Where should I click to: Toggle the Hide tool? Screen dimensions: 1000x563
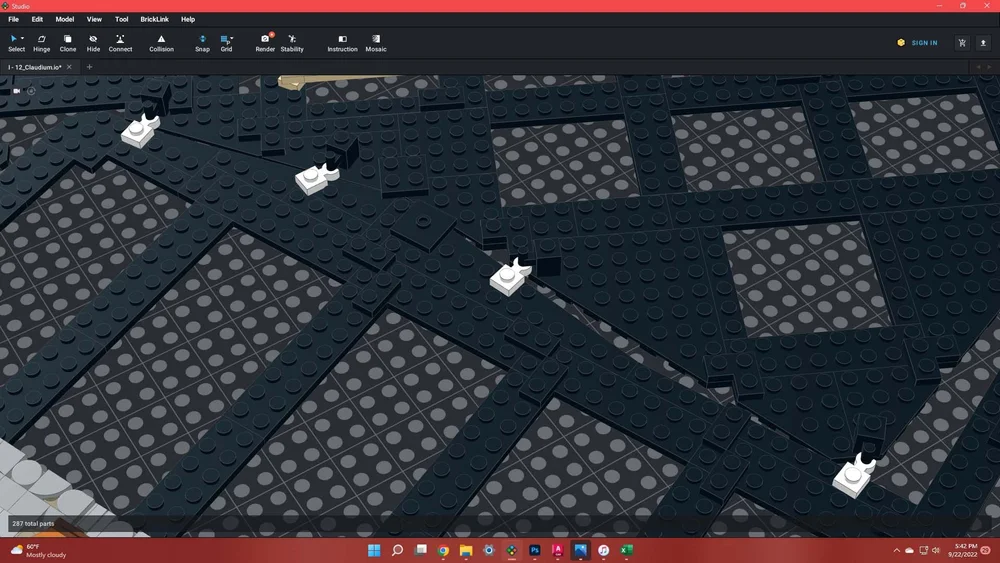tap(93, 43)
